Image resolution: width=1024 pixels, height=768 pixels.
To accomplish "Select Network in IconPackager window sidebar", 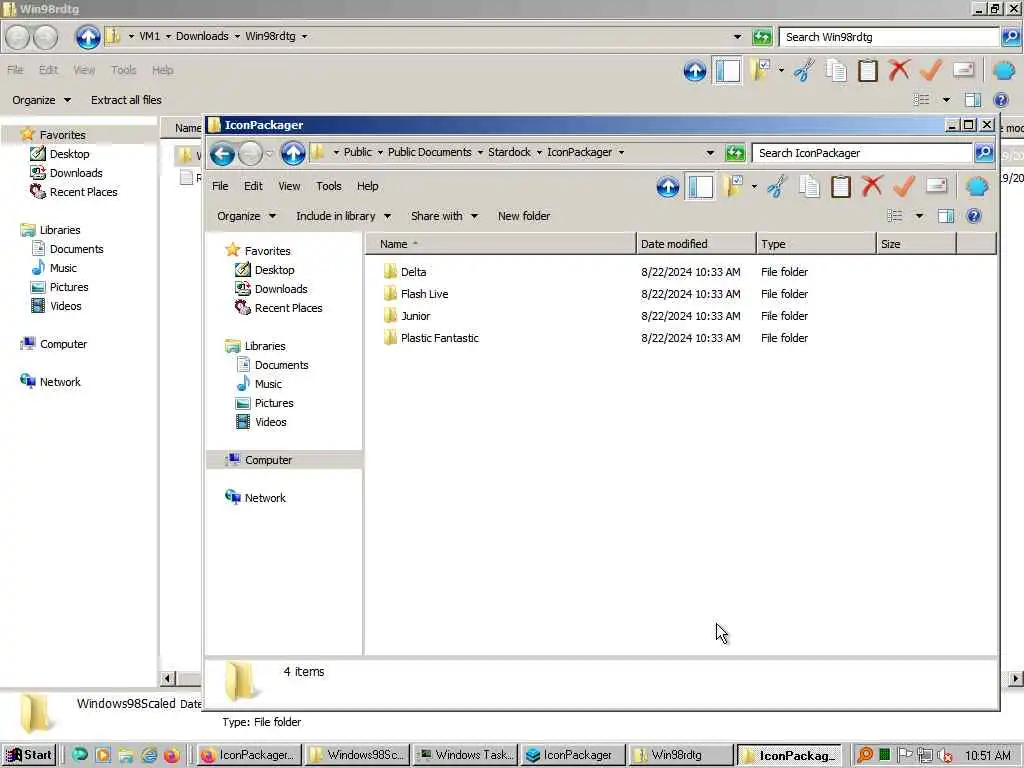I will point(265,498).
